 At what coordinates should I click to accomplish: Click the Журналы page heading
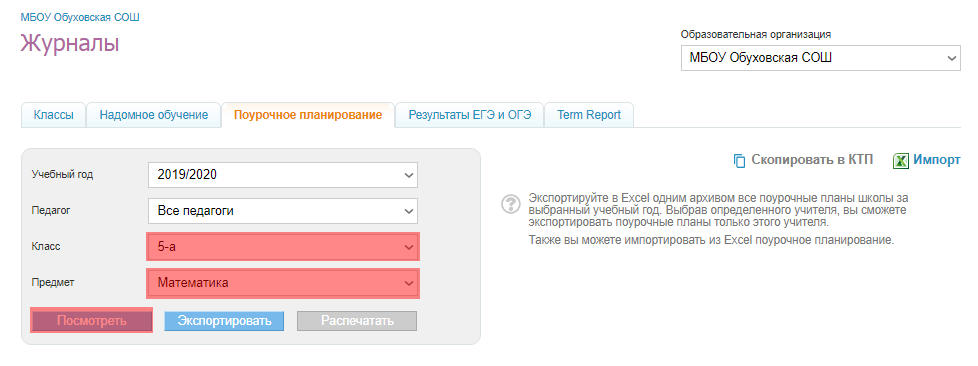(x=70, y=44)
